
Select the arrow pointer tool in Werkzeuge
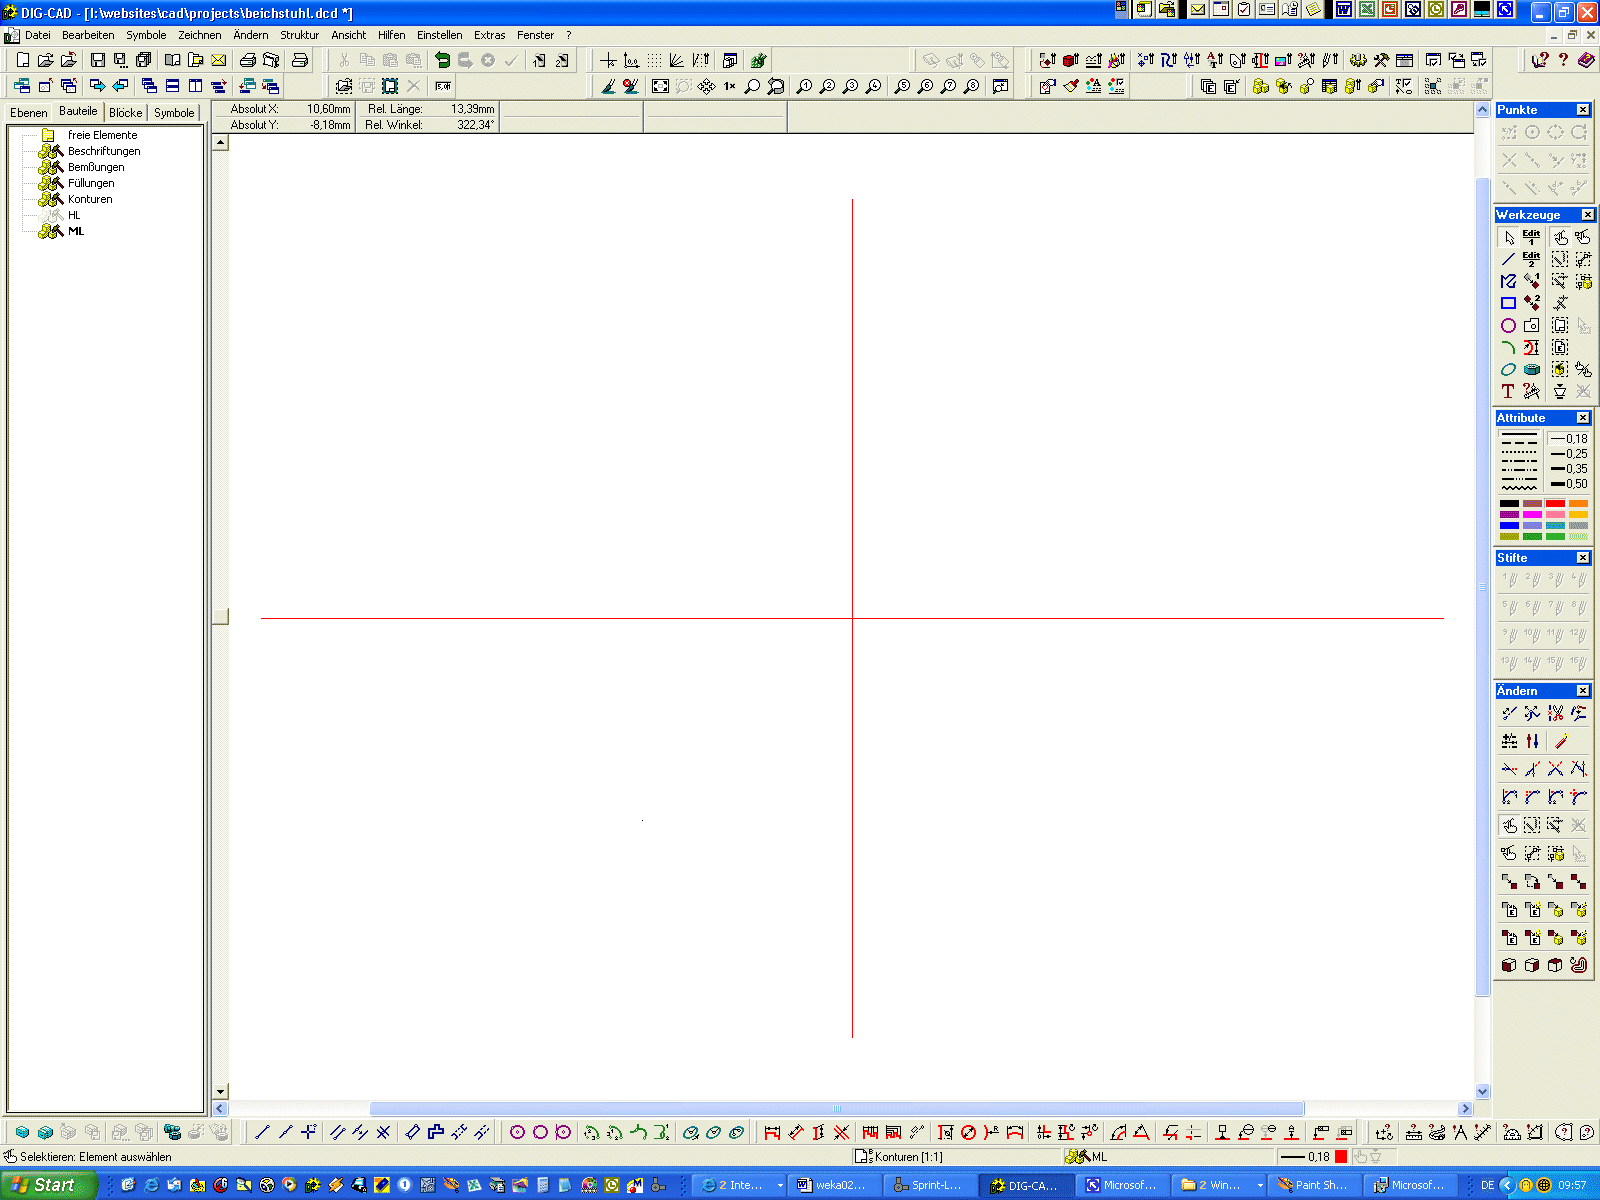1509,238
